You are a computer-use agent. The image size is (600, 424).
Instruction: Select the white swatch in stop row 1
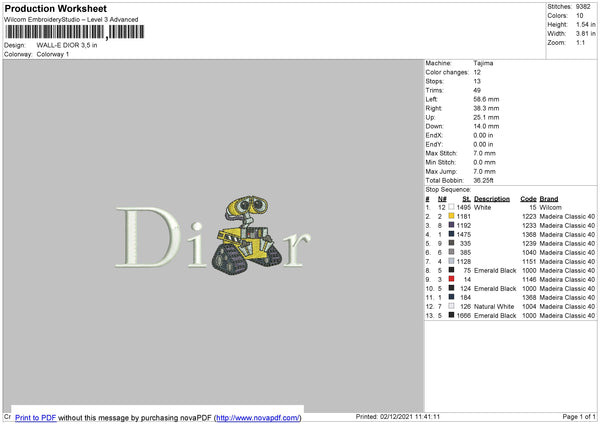point(452,207)
